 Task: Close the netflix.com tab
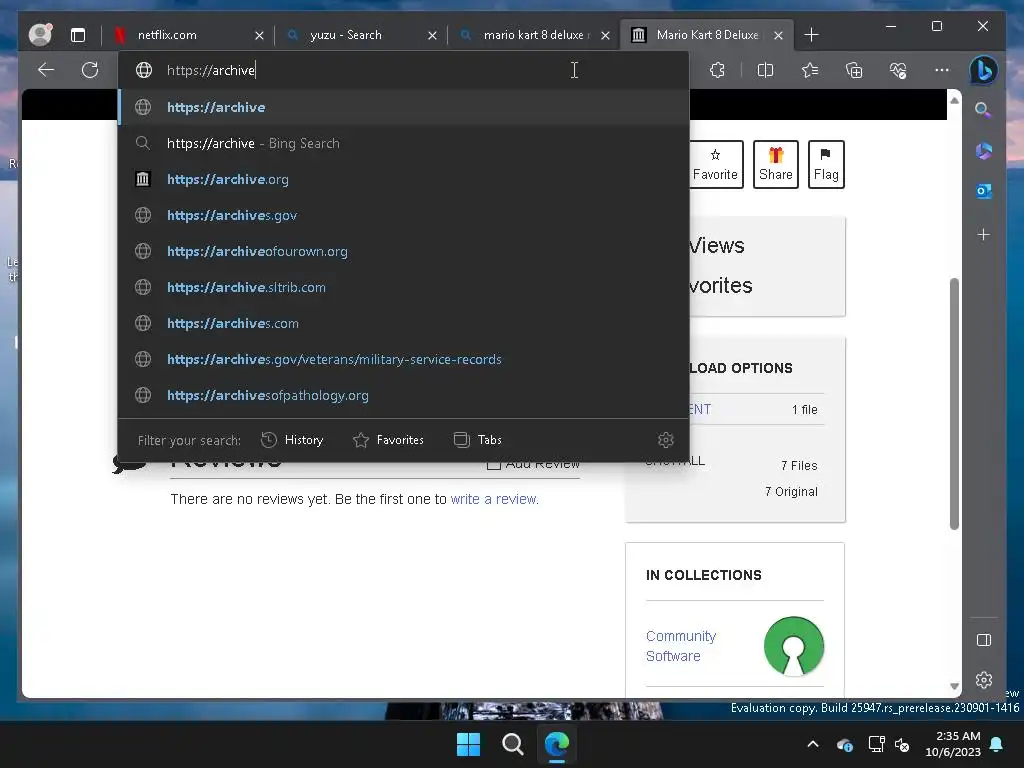click(x=259, y=35)
